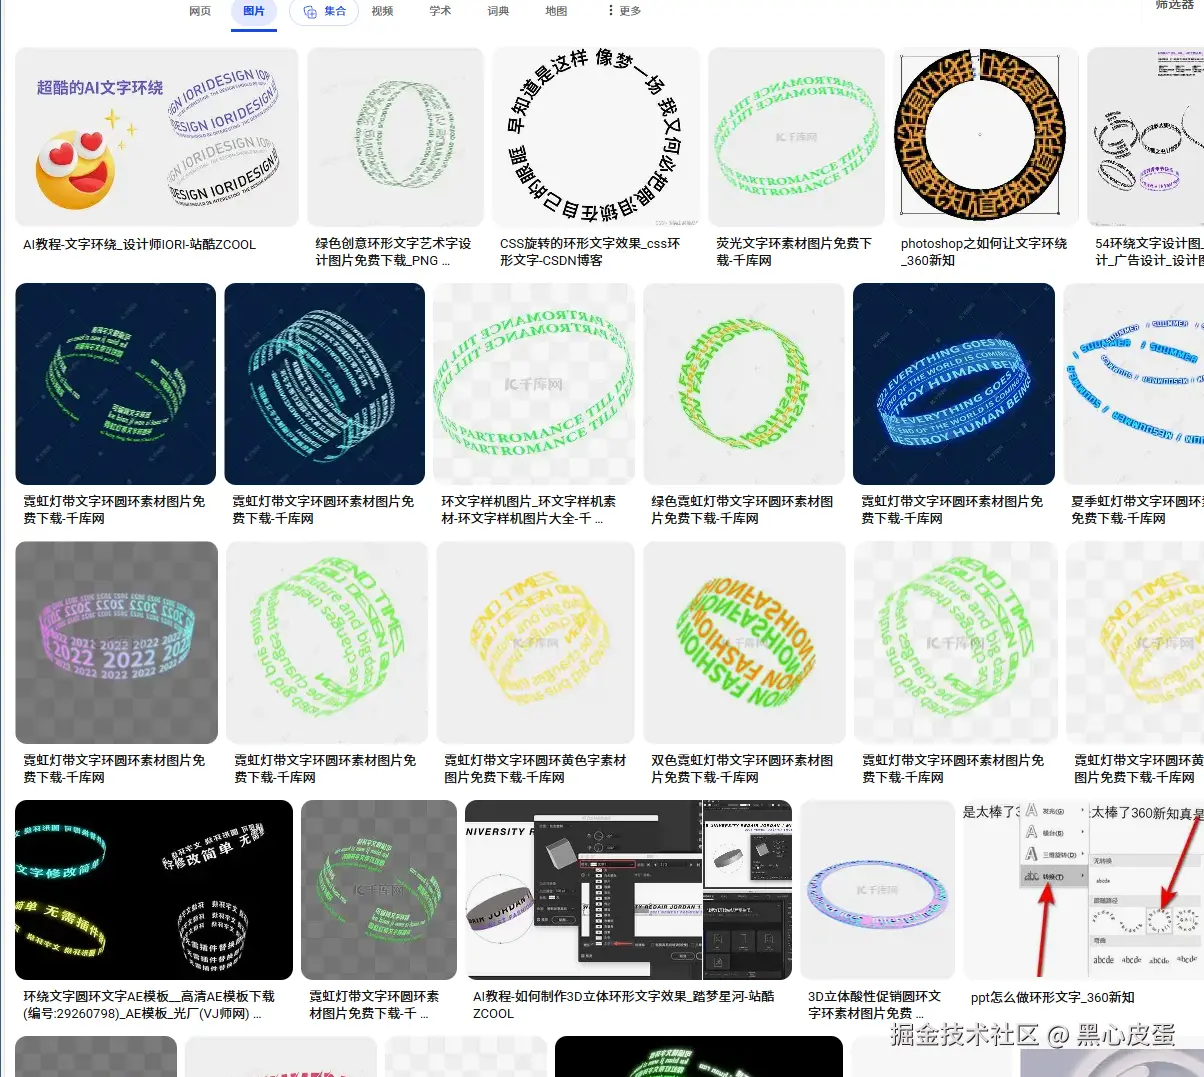Switch to the 网页 tab
Screen dimensions: 1204x1077
coord(200,11)
